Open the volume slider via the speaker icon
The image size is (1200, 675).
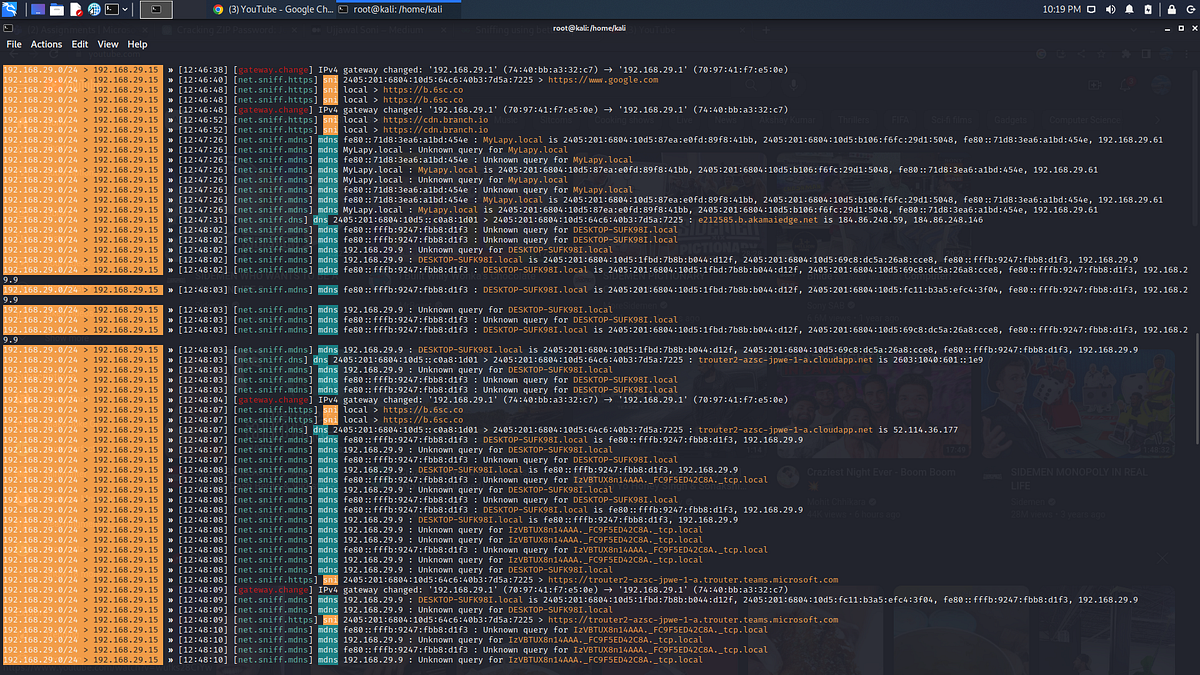coord(1111,9)
